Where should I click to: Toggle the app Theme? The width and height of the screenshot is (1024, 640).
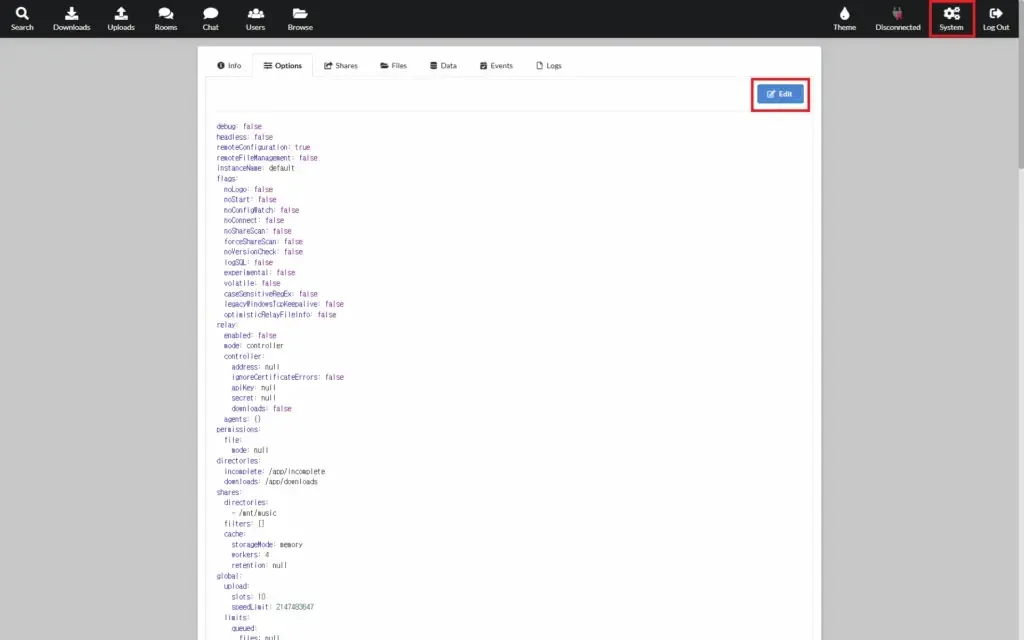click(x=843, y=17)
